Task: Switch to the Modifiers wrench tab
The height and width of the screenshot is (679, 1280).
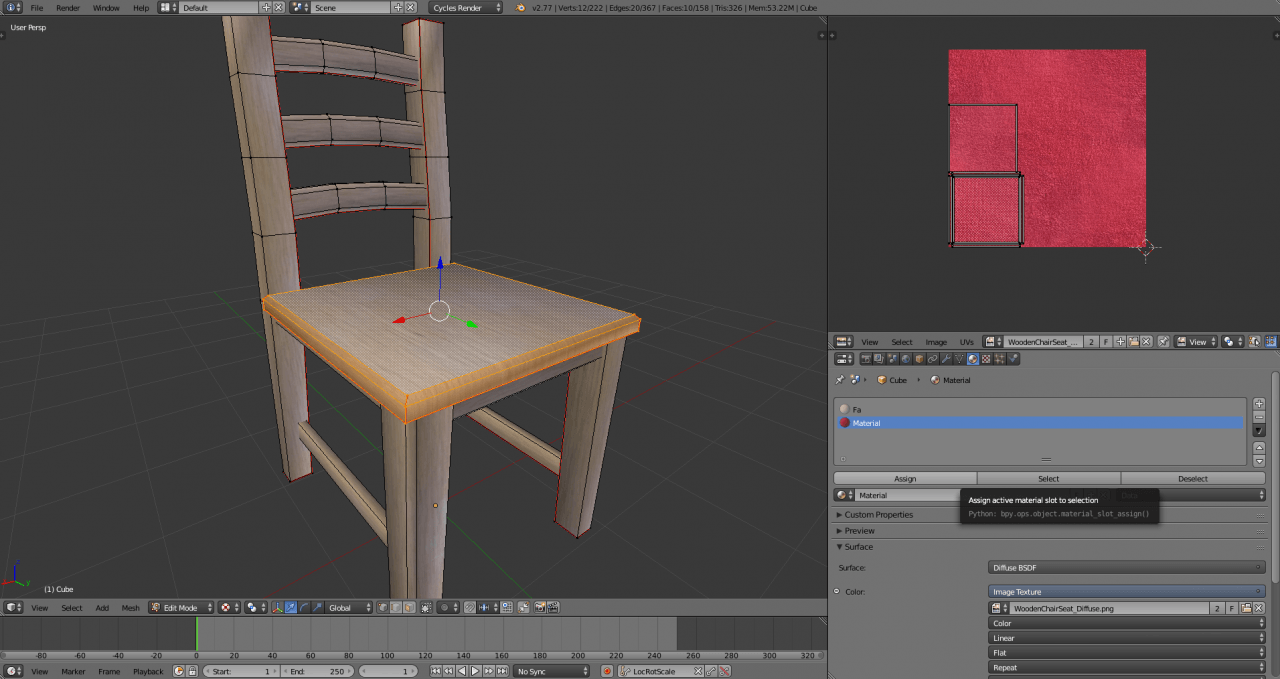Action: point(945,359)
